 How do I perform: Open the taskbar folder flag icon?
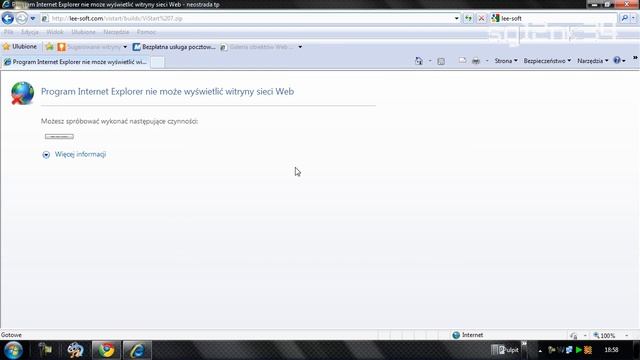click(x=45, y=350)
